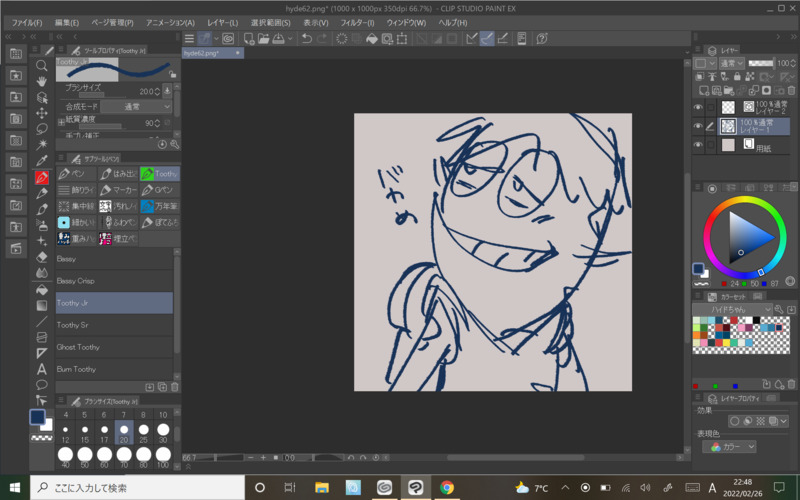The image size is (800, 500).
Task: Select the Lasso selection tool
Action: [42, 129]
